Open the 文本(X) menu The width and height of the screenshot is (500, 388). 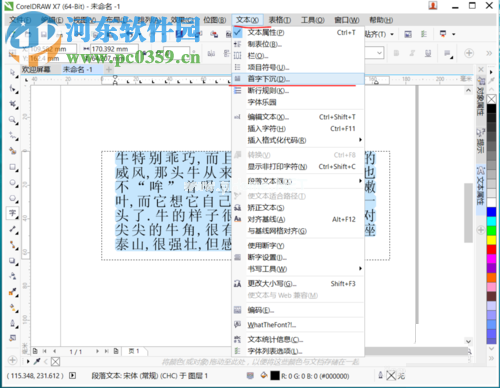tap(247, 20)
